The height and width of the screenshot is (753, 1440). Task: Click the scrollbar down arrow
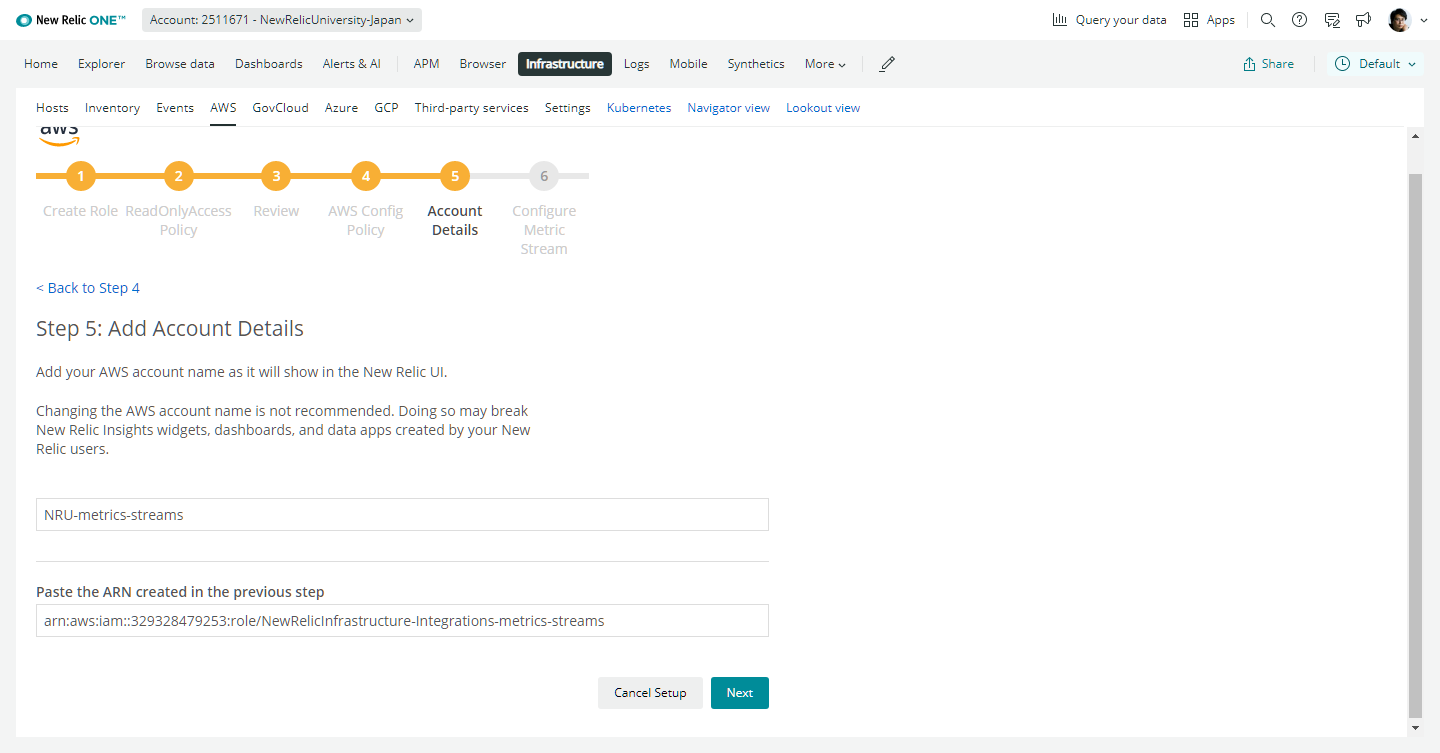(x=1415, y=729)
